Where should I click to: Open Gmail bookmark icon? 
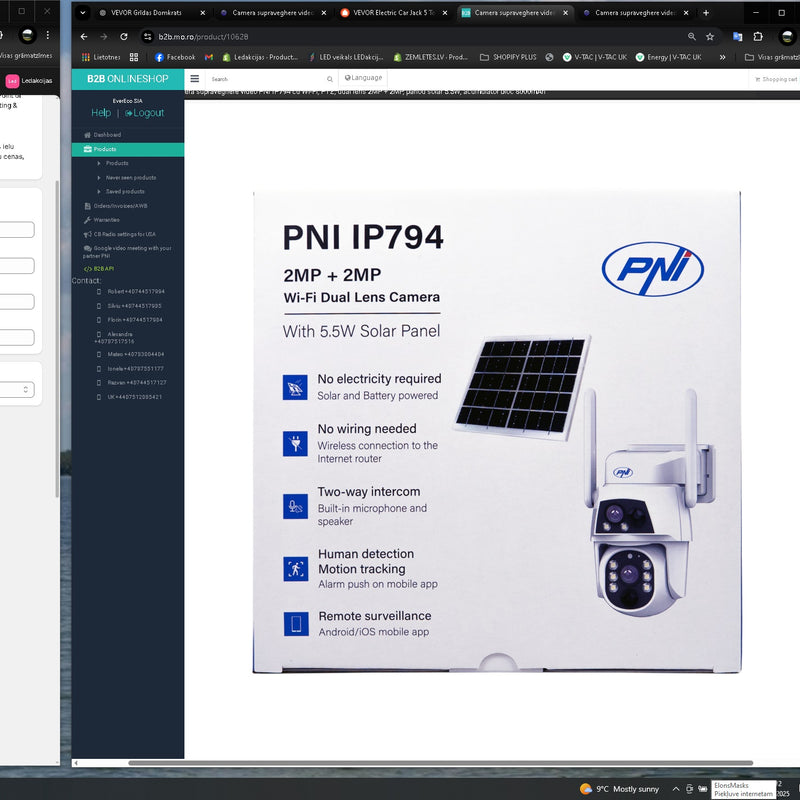click(209, 57)
